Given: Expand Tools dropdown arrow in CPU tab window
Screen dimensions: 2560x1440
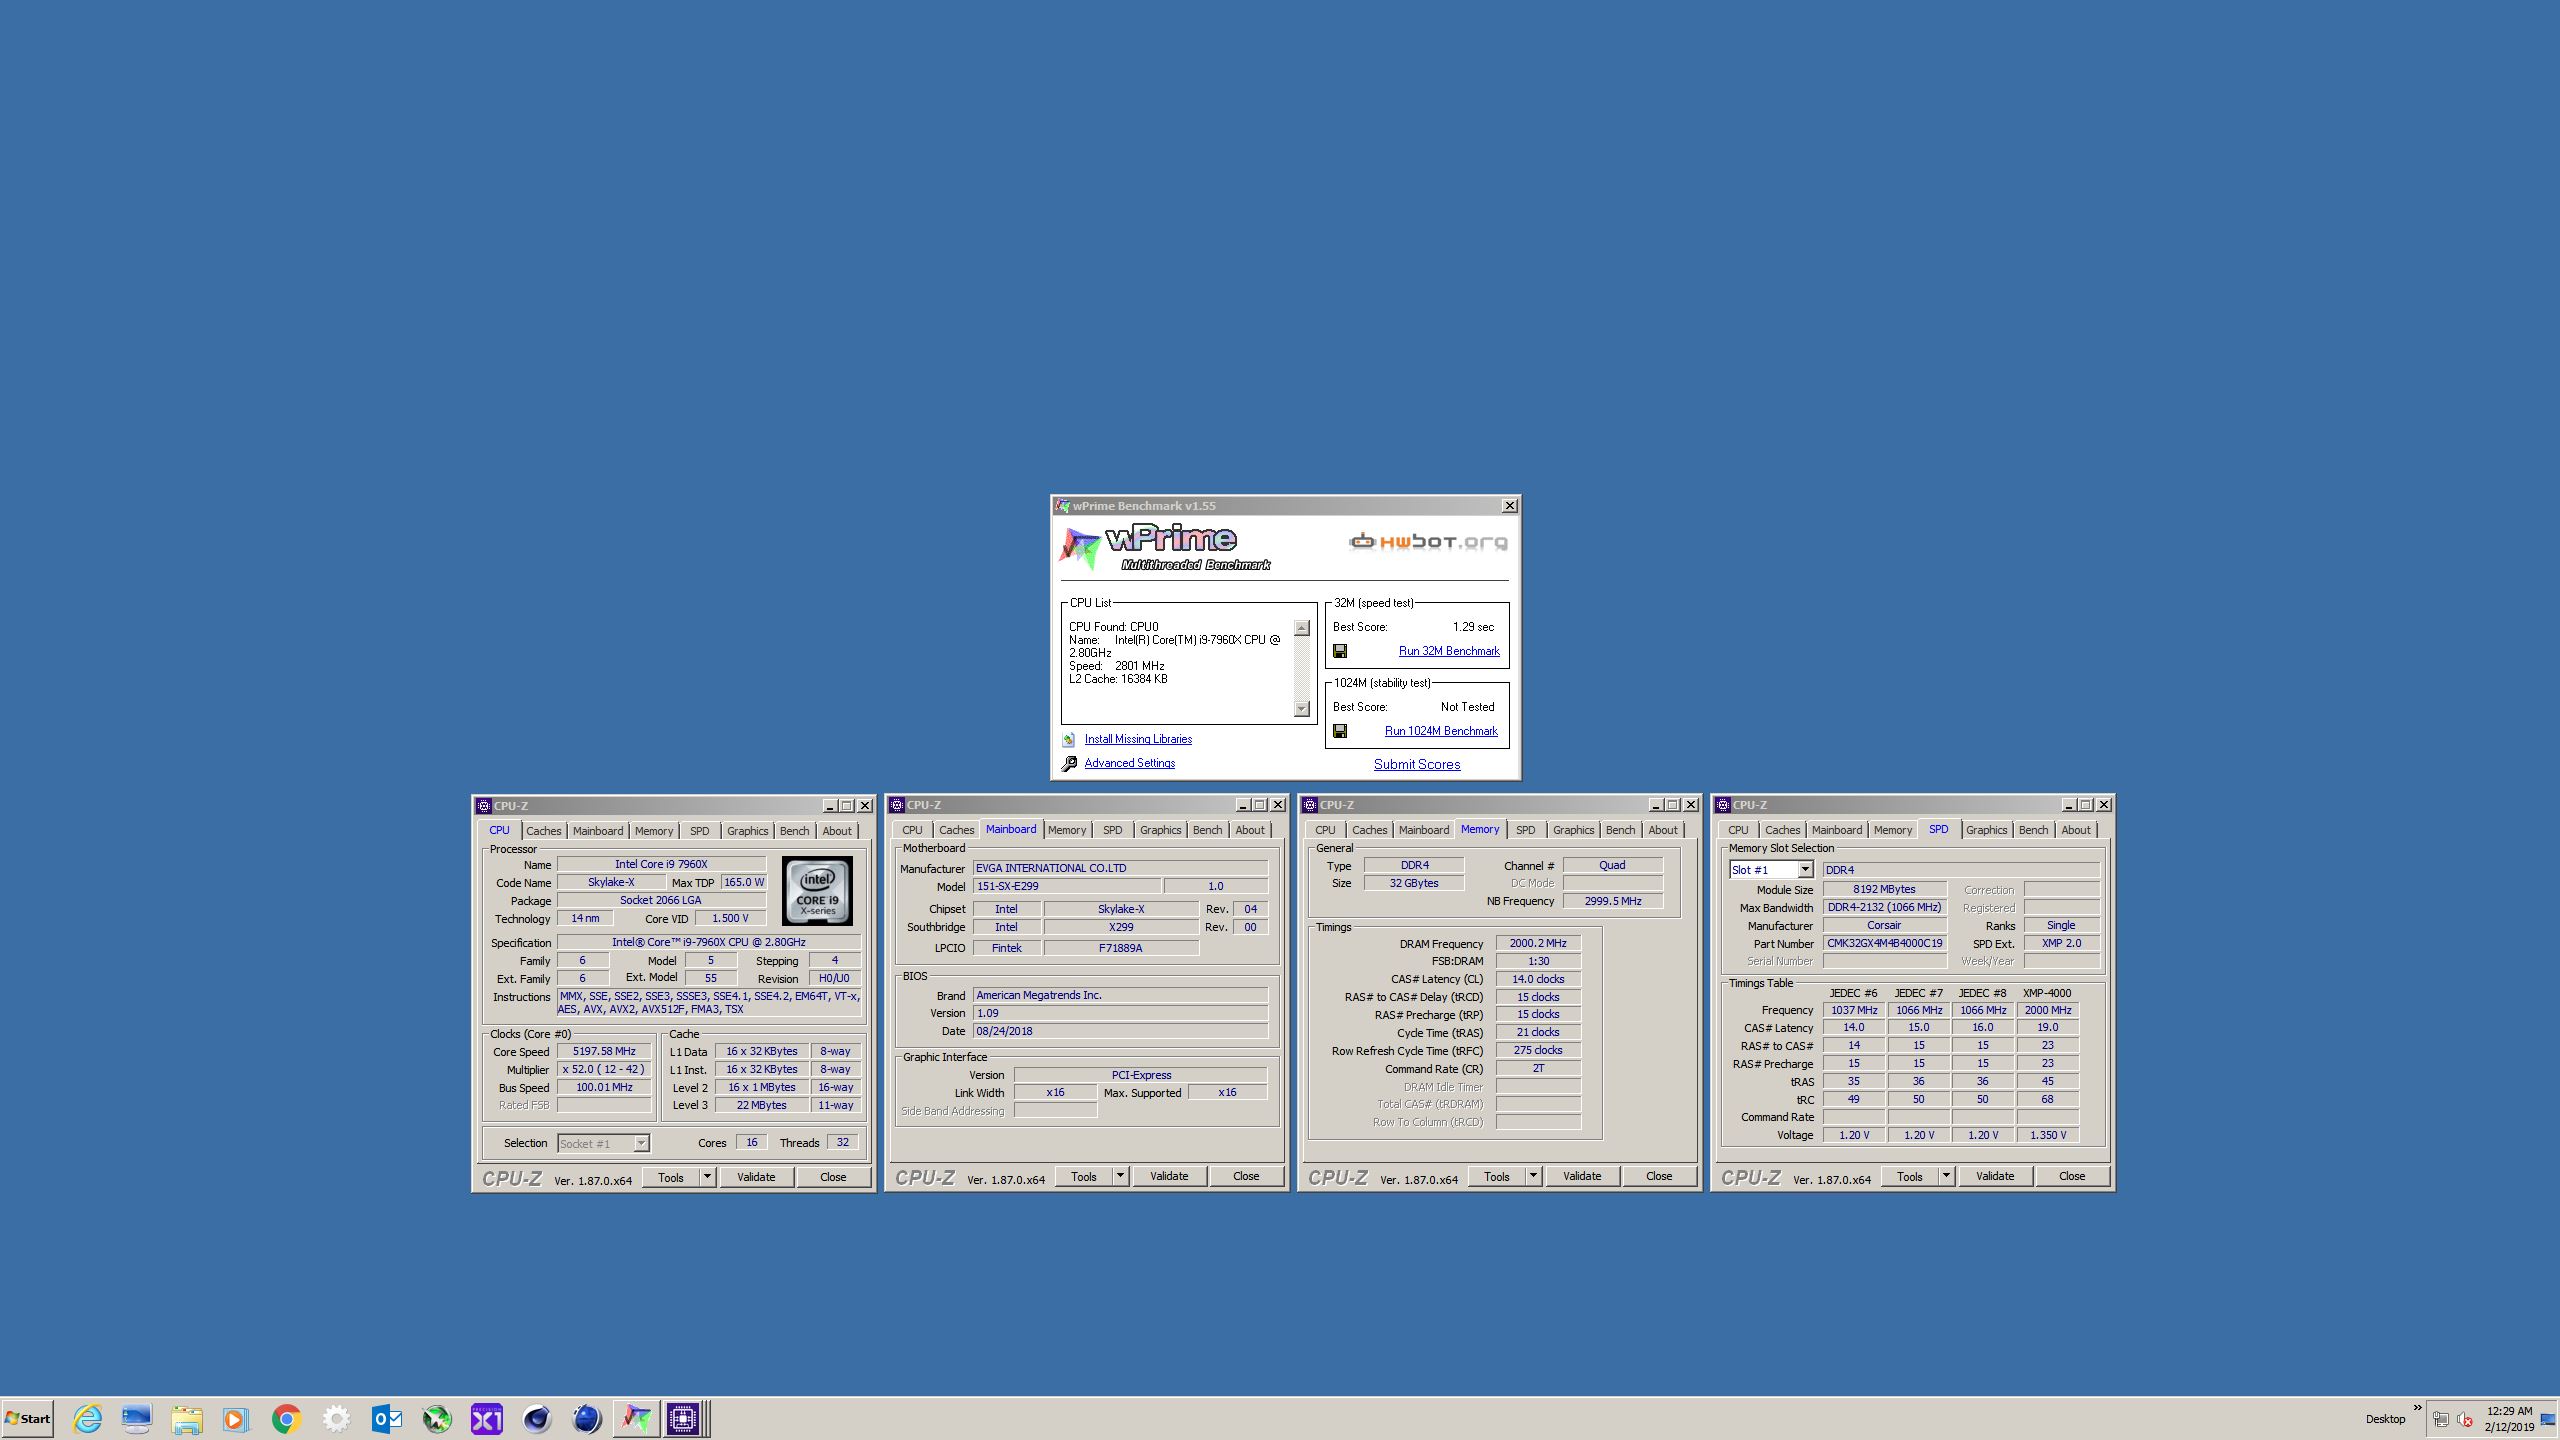Looking at the screenshot, I should [x=707, y=1177].
